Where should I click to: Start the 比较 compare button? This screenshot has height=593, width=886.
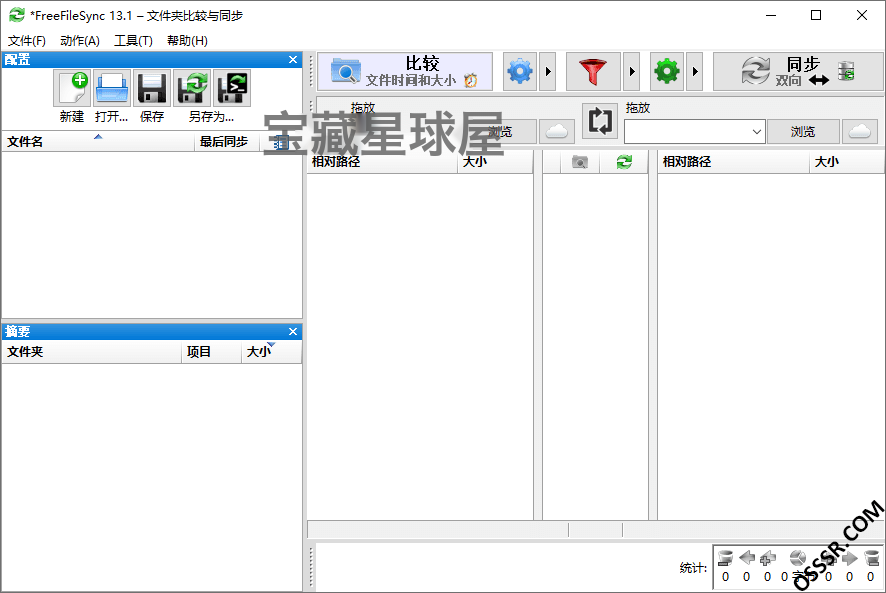[405, 72]
